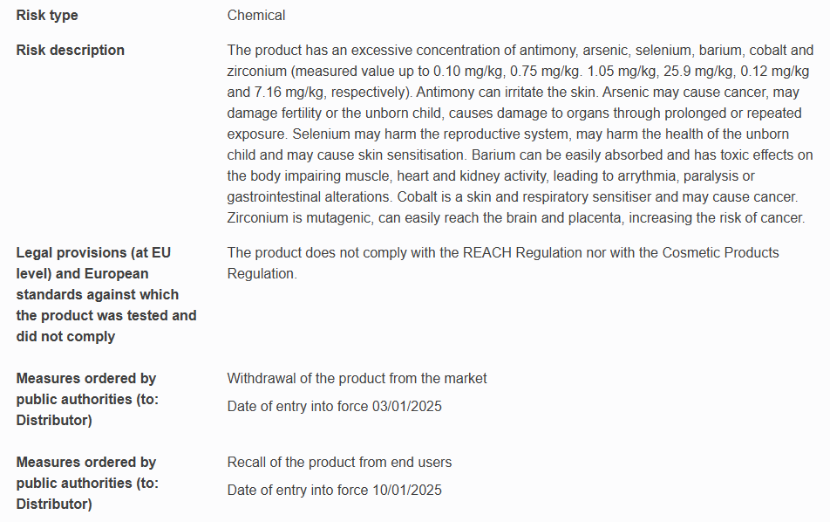
Task: Click the text 'gastrointestinal alterations'
Action: [x=309, y=197]
